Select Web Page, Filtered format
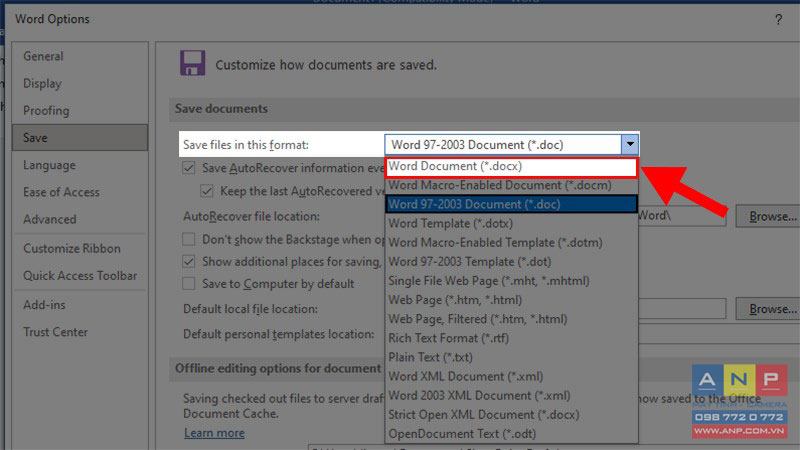Image resolution: width=800 pixels, height=450 pixels. 512,319
